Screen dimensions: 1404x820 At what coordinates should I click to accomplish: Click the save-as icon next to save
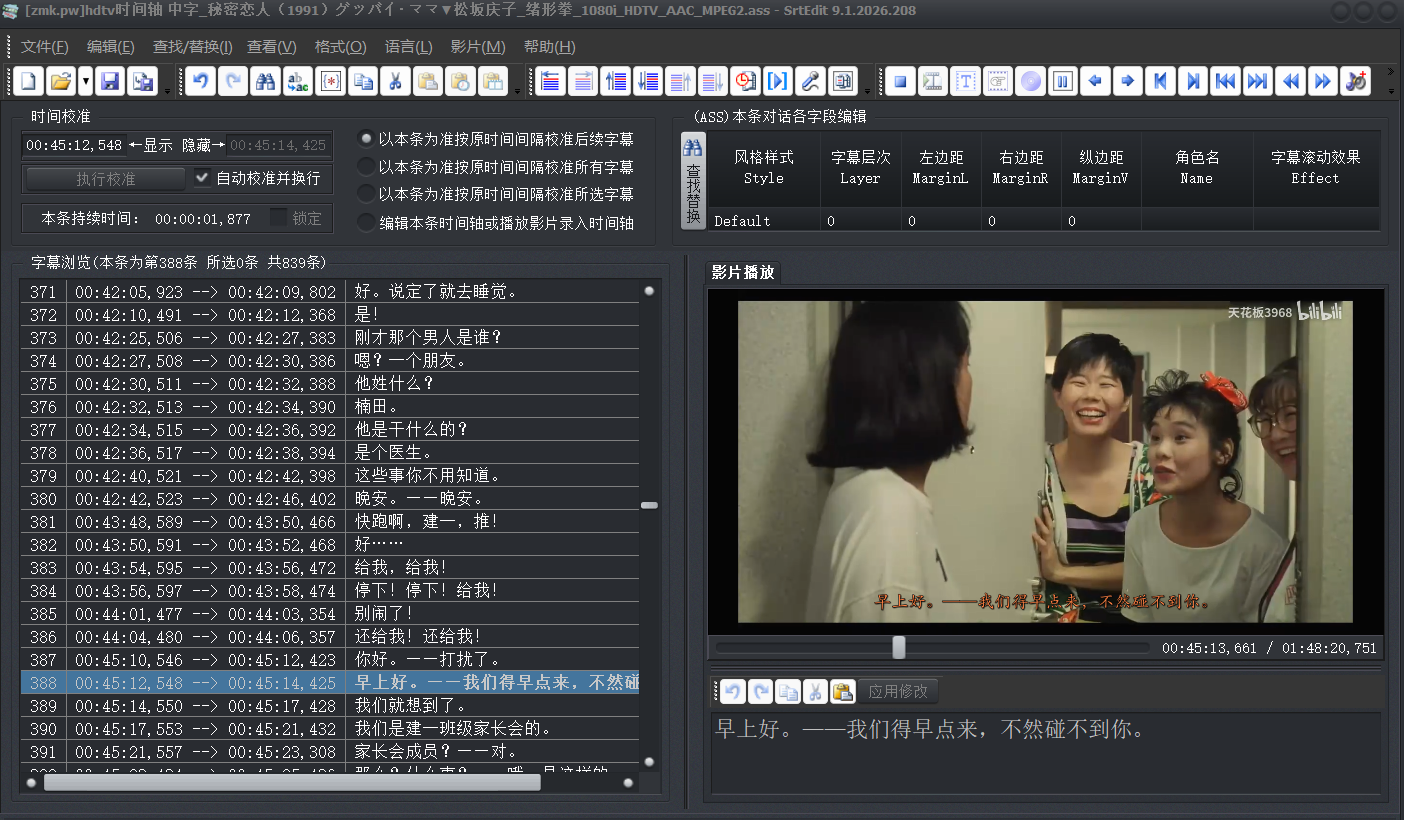[143, 81]
